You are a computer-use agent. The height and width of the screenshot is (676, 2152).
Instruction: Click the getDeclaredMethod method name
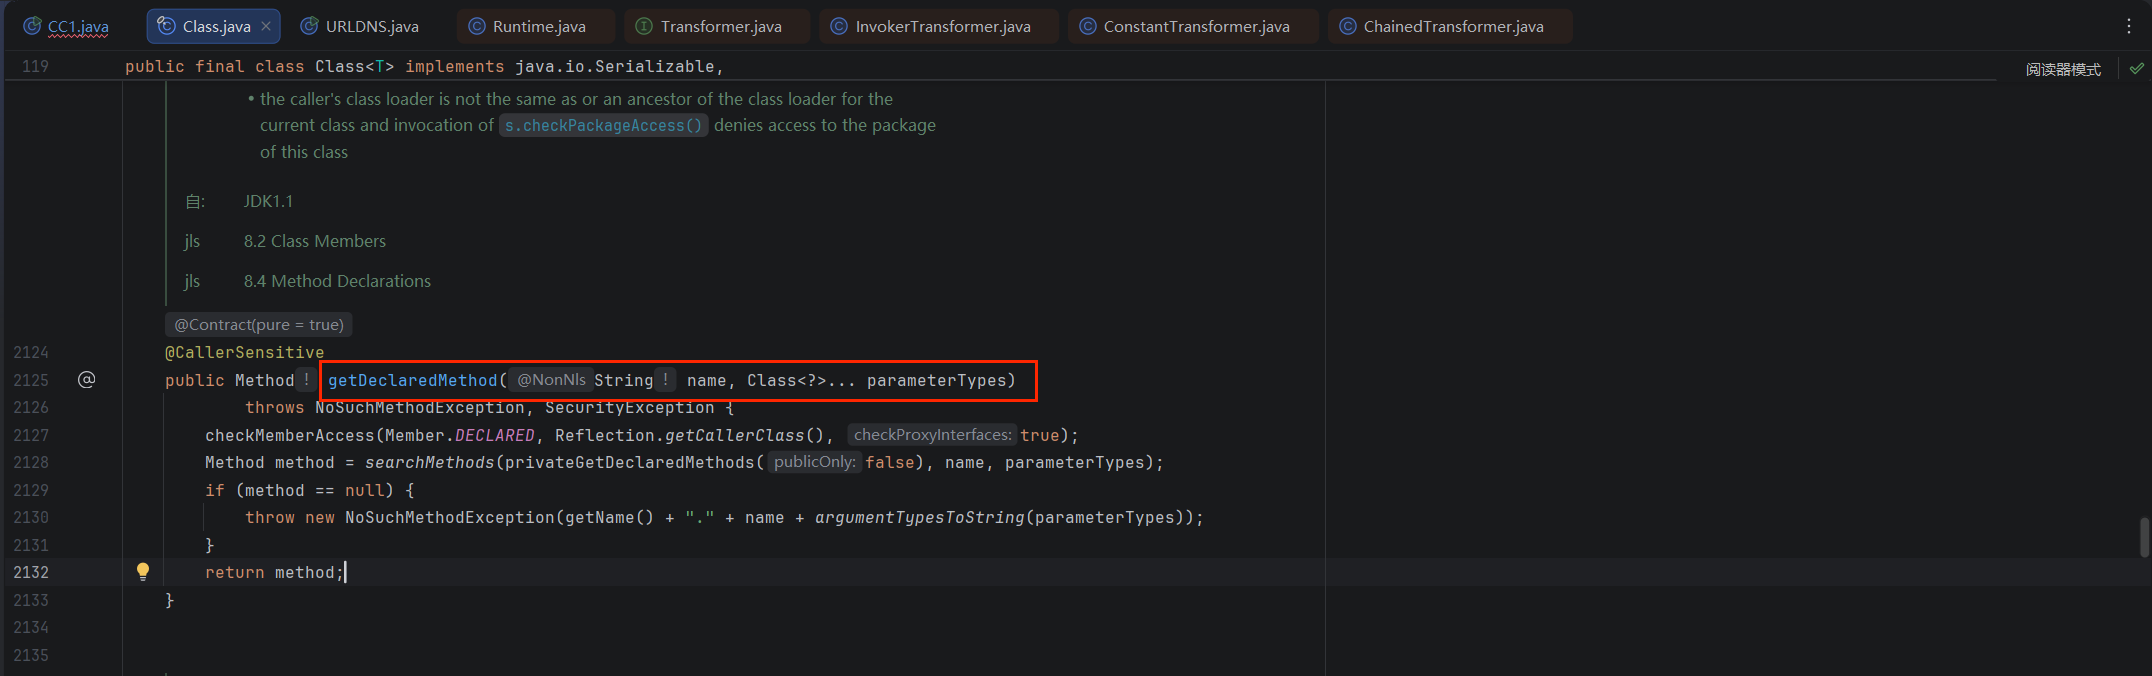point(412,380)
